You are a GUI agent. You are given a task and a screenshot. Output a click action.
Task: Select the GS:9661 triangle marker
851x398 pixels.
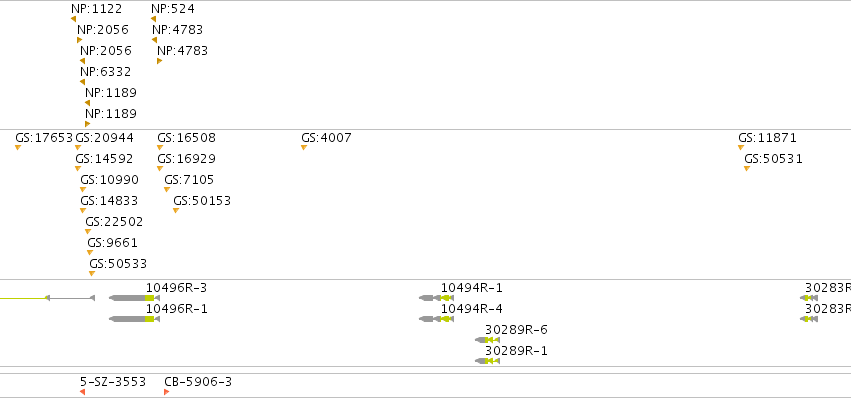(90, 253)
